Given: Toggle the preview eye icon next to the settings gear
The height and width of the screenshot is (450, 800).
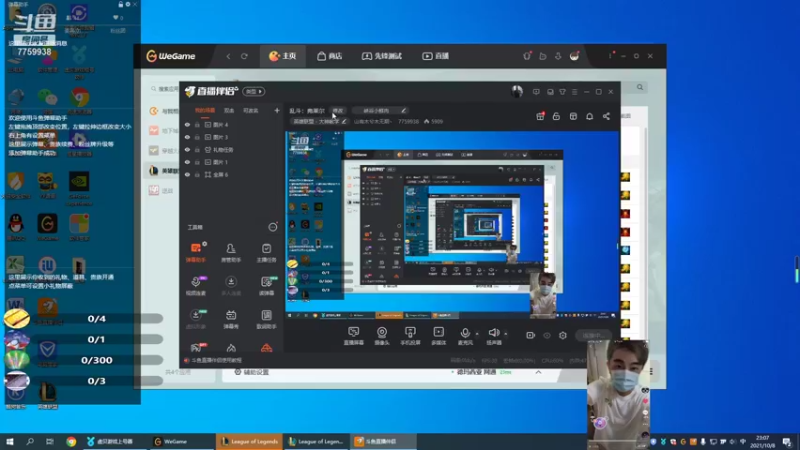Looking at the screenshot, I should 547,335.
